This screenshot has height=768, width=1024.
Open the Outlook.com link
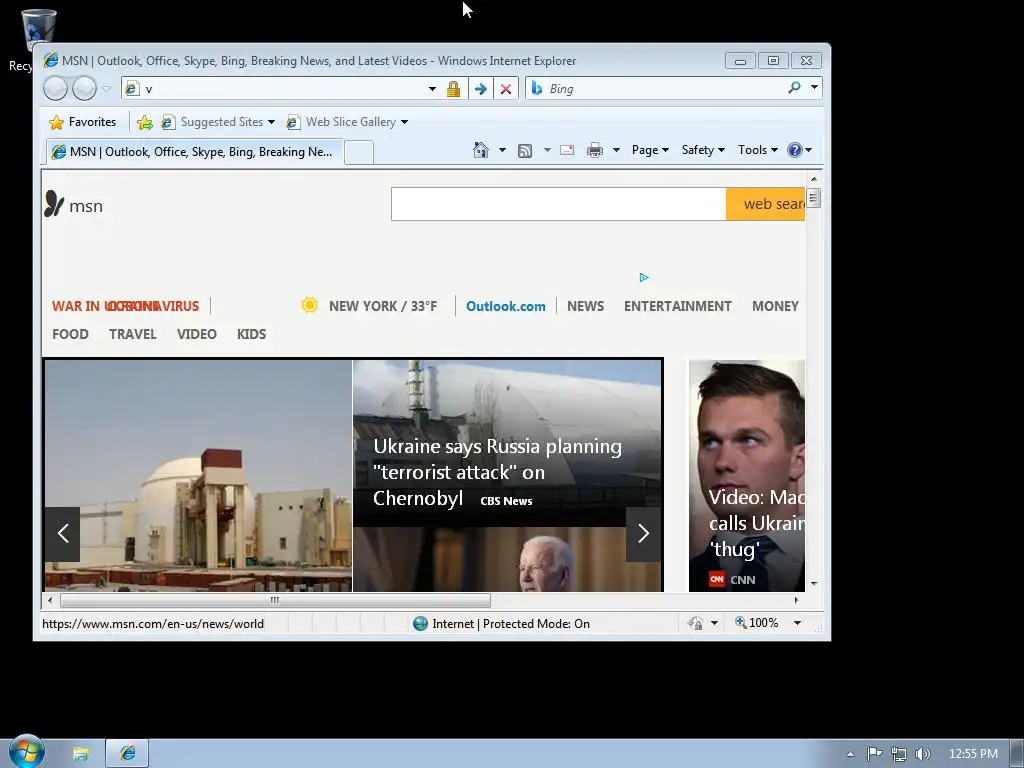coord(505,306)
